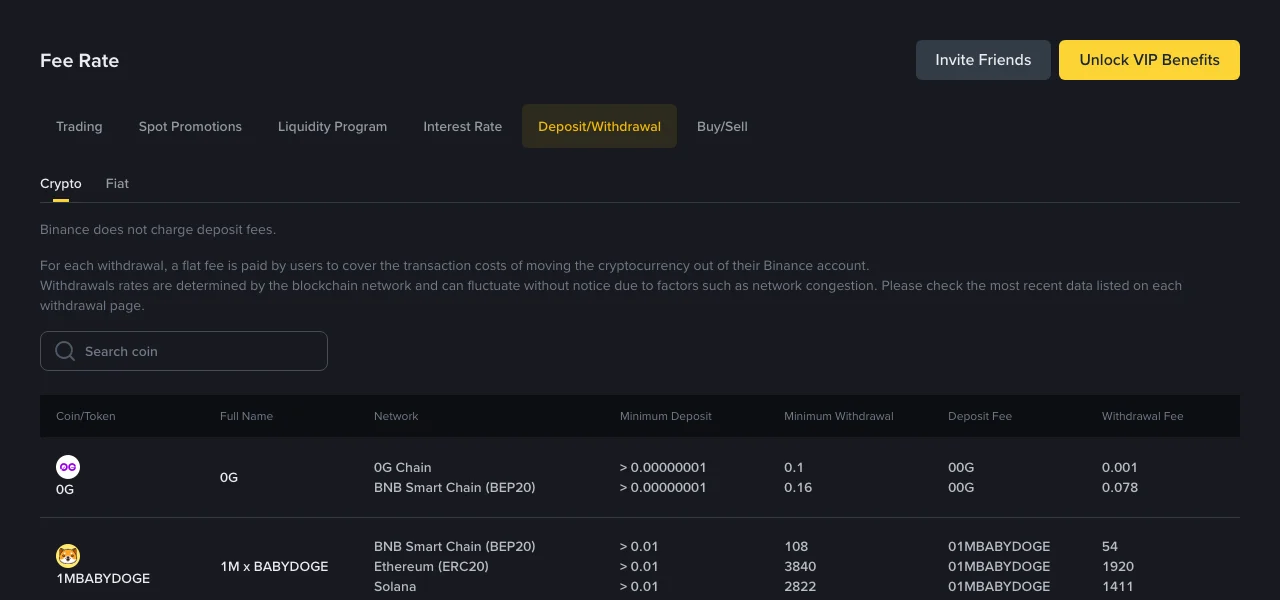This screenshot has width=1280, height=600.
Task: Click the 54 withdrawal fee value
Action: pos(1110,546)
